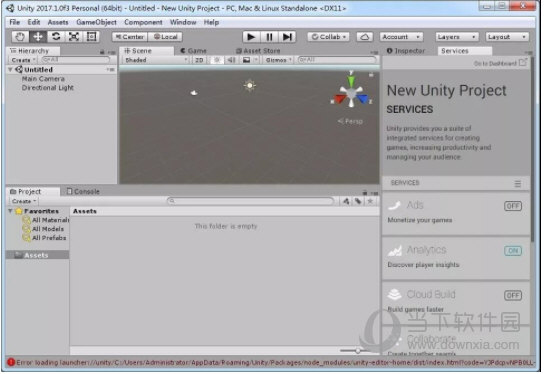Open the Shaded draw mode dropdown
This screenshot has height=374, width=544.
[156, 60]
